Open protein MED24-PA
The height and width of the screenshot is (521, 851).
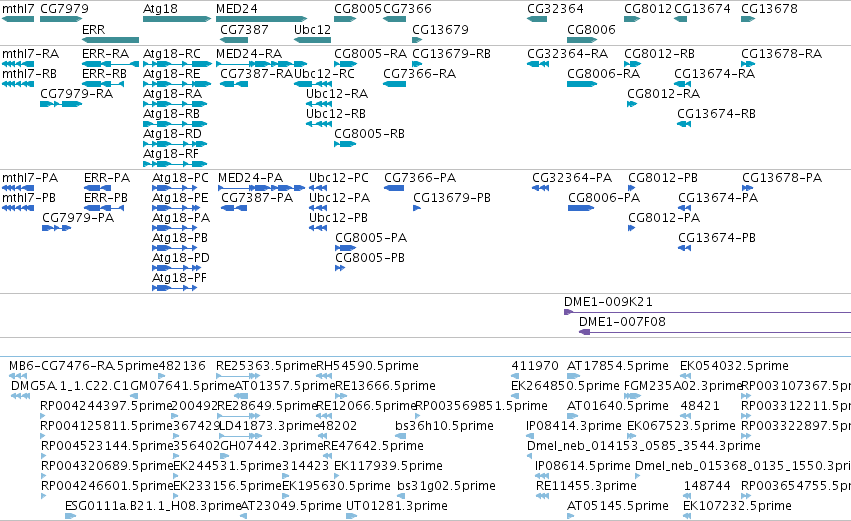[x=251, y=178]
